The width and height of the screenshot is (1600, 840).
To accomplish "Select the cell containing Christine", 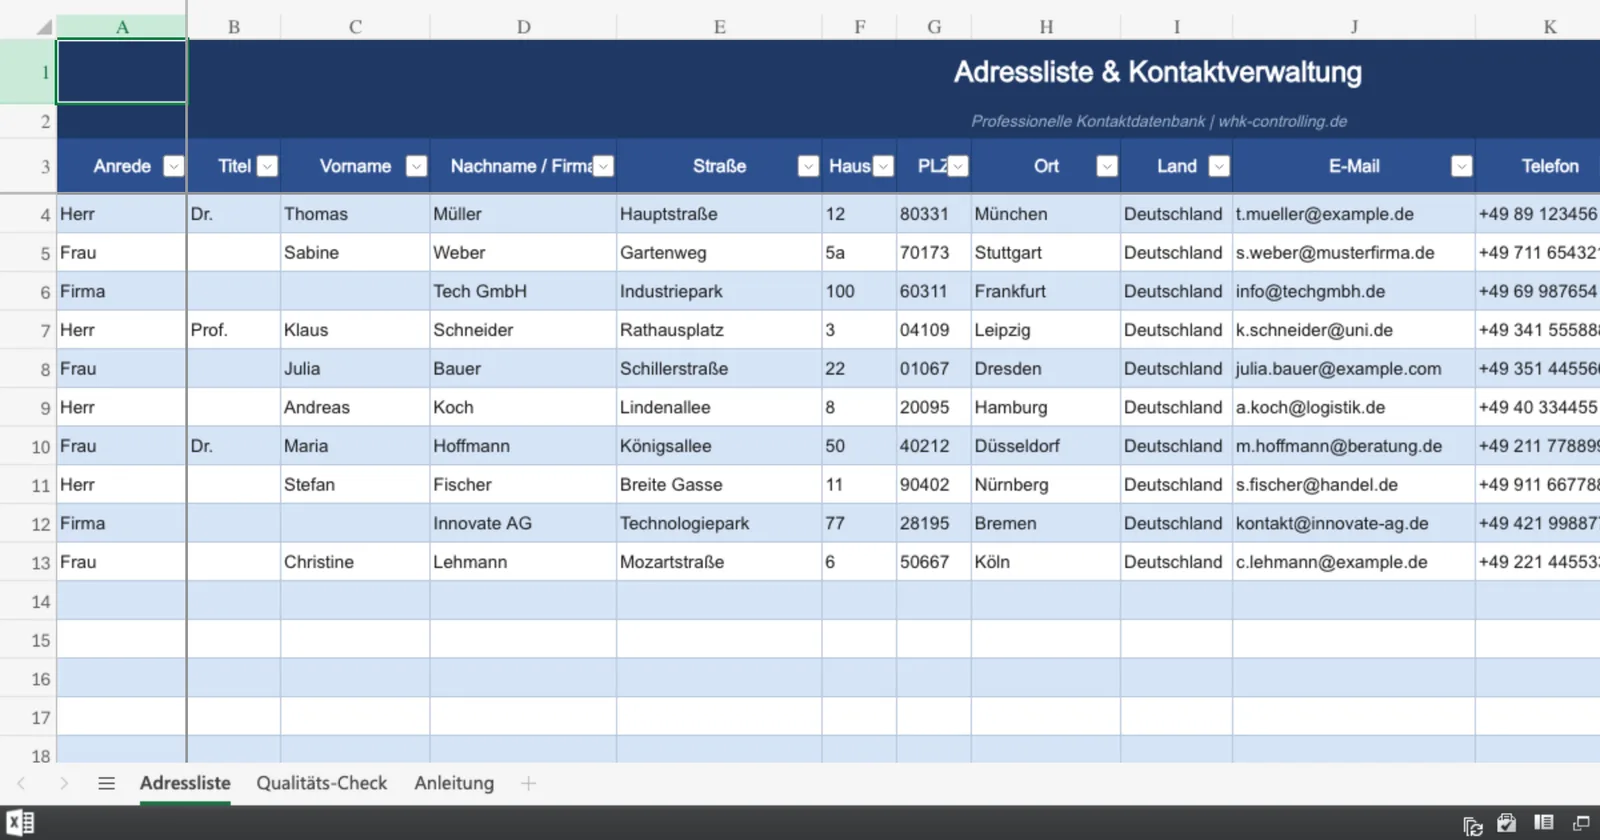I will [x=355, y=562].
